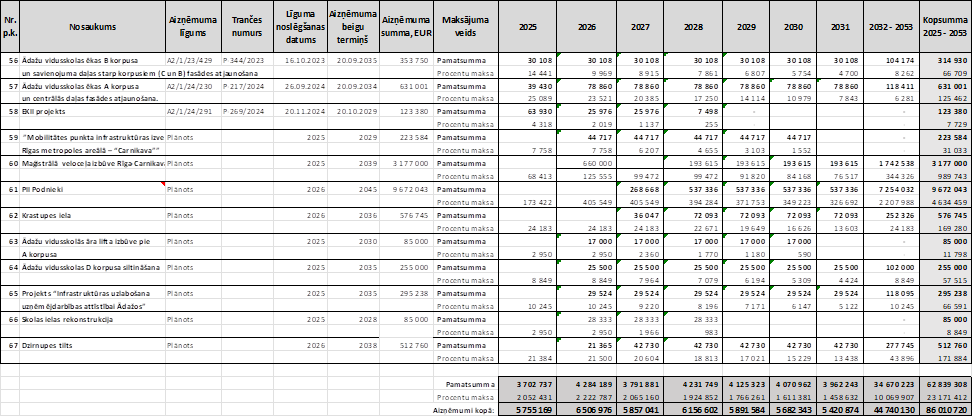Screen dimensions: 973x417
Task: Click the 2032 - 2053 column header
Action: pyautogui.click(x=889, y=25)
